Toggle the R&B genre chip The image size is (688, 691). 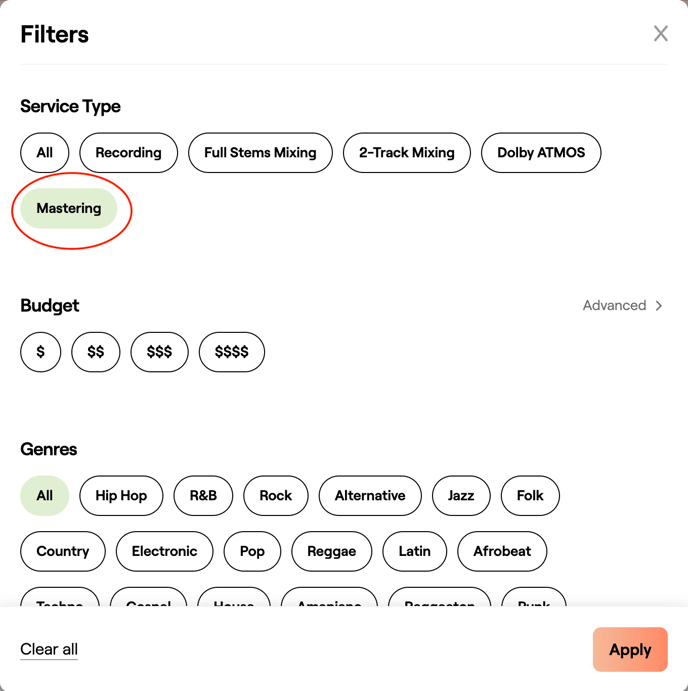point(203,496)
